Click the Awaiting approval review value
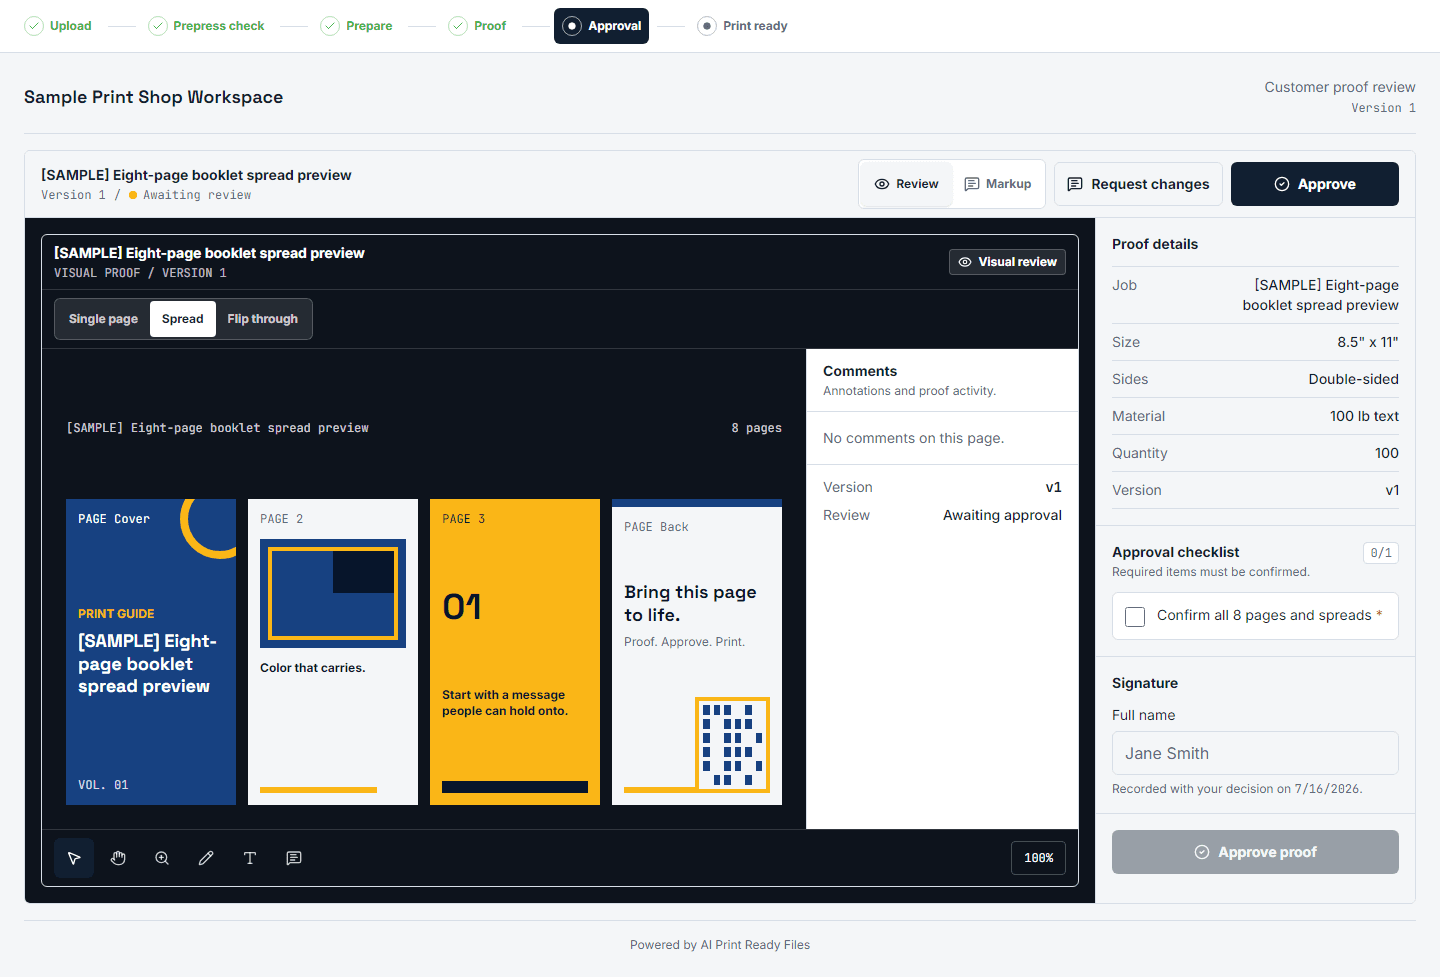 [x=1002, y=515]
